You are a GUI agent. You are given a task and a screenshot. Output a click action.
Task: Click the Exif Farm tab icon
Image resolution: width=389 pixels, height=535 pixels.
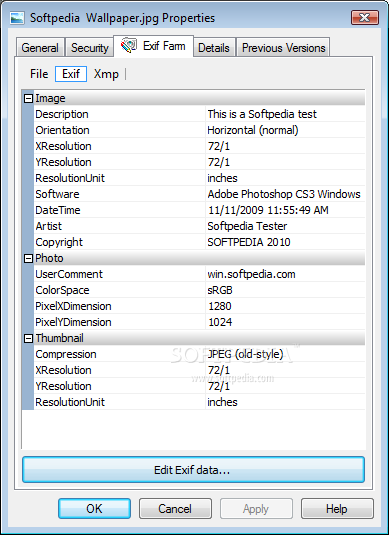click(129, 46)
